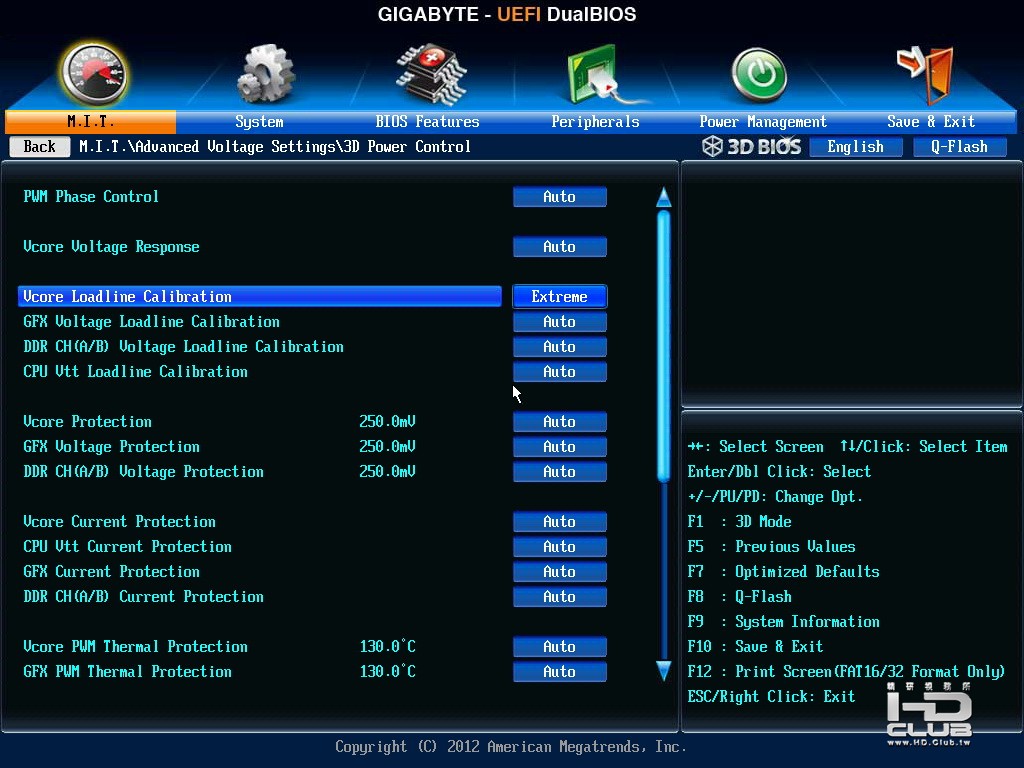
Task: Open PWM Phase Control Auto dropdown
Action: [x=560, y=197]
